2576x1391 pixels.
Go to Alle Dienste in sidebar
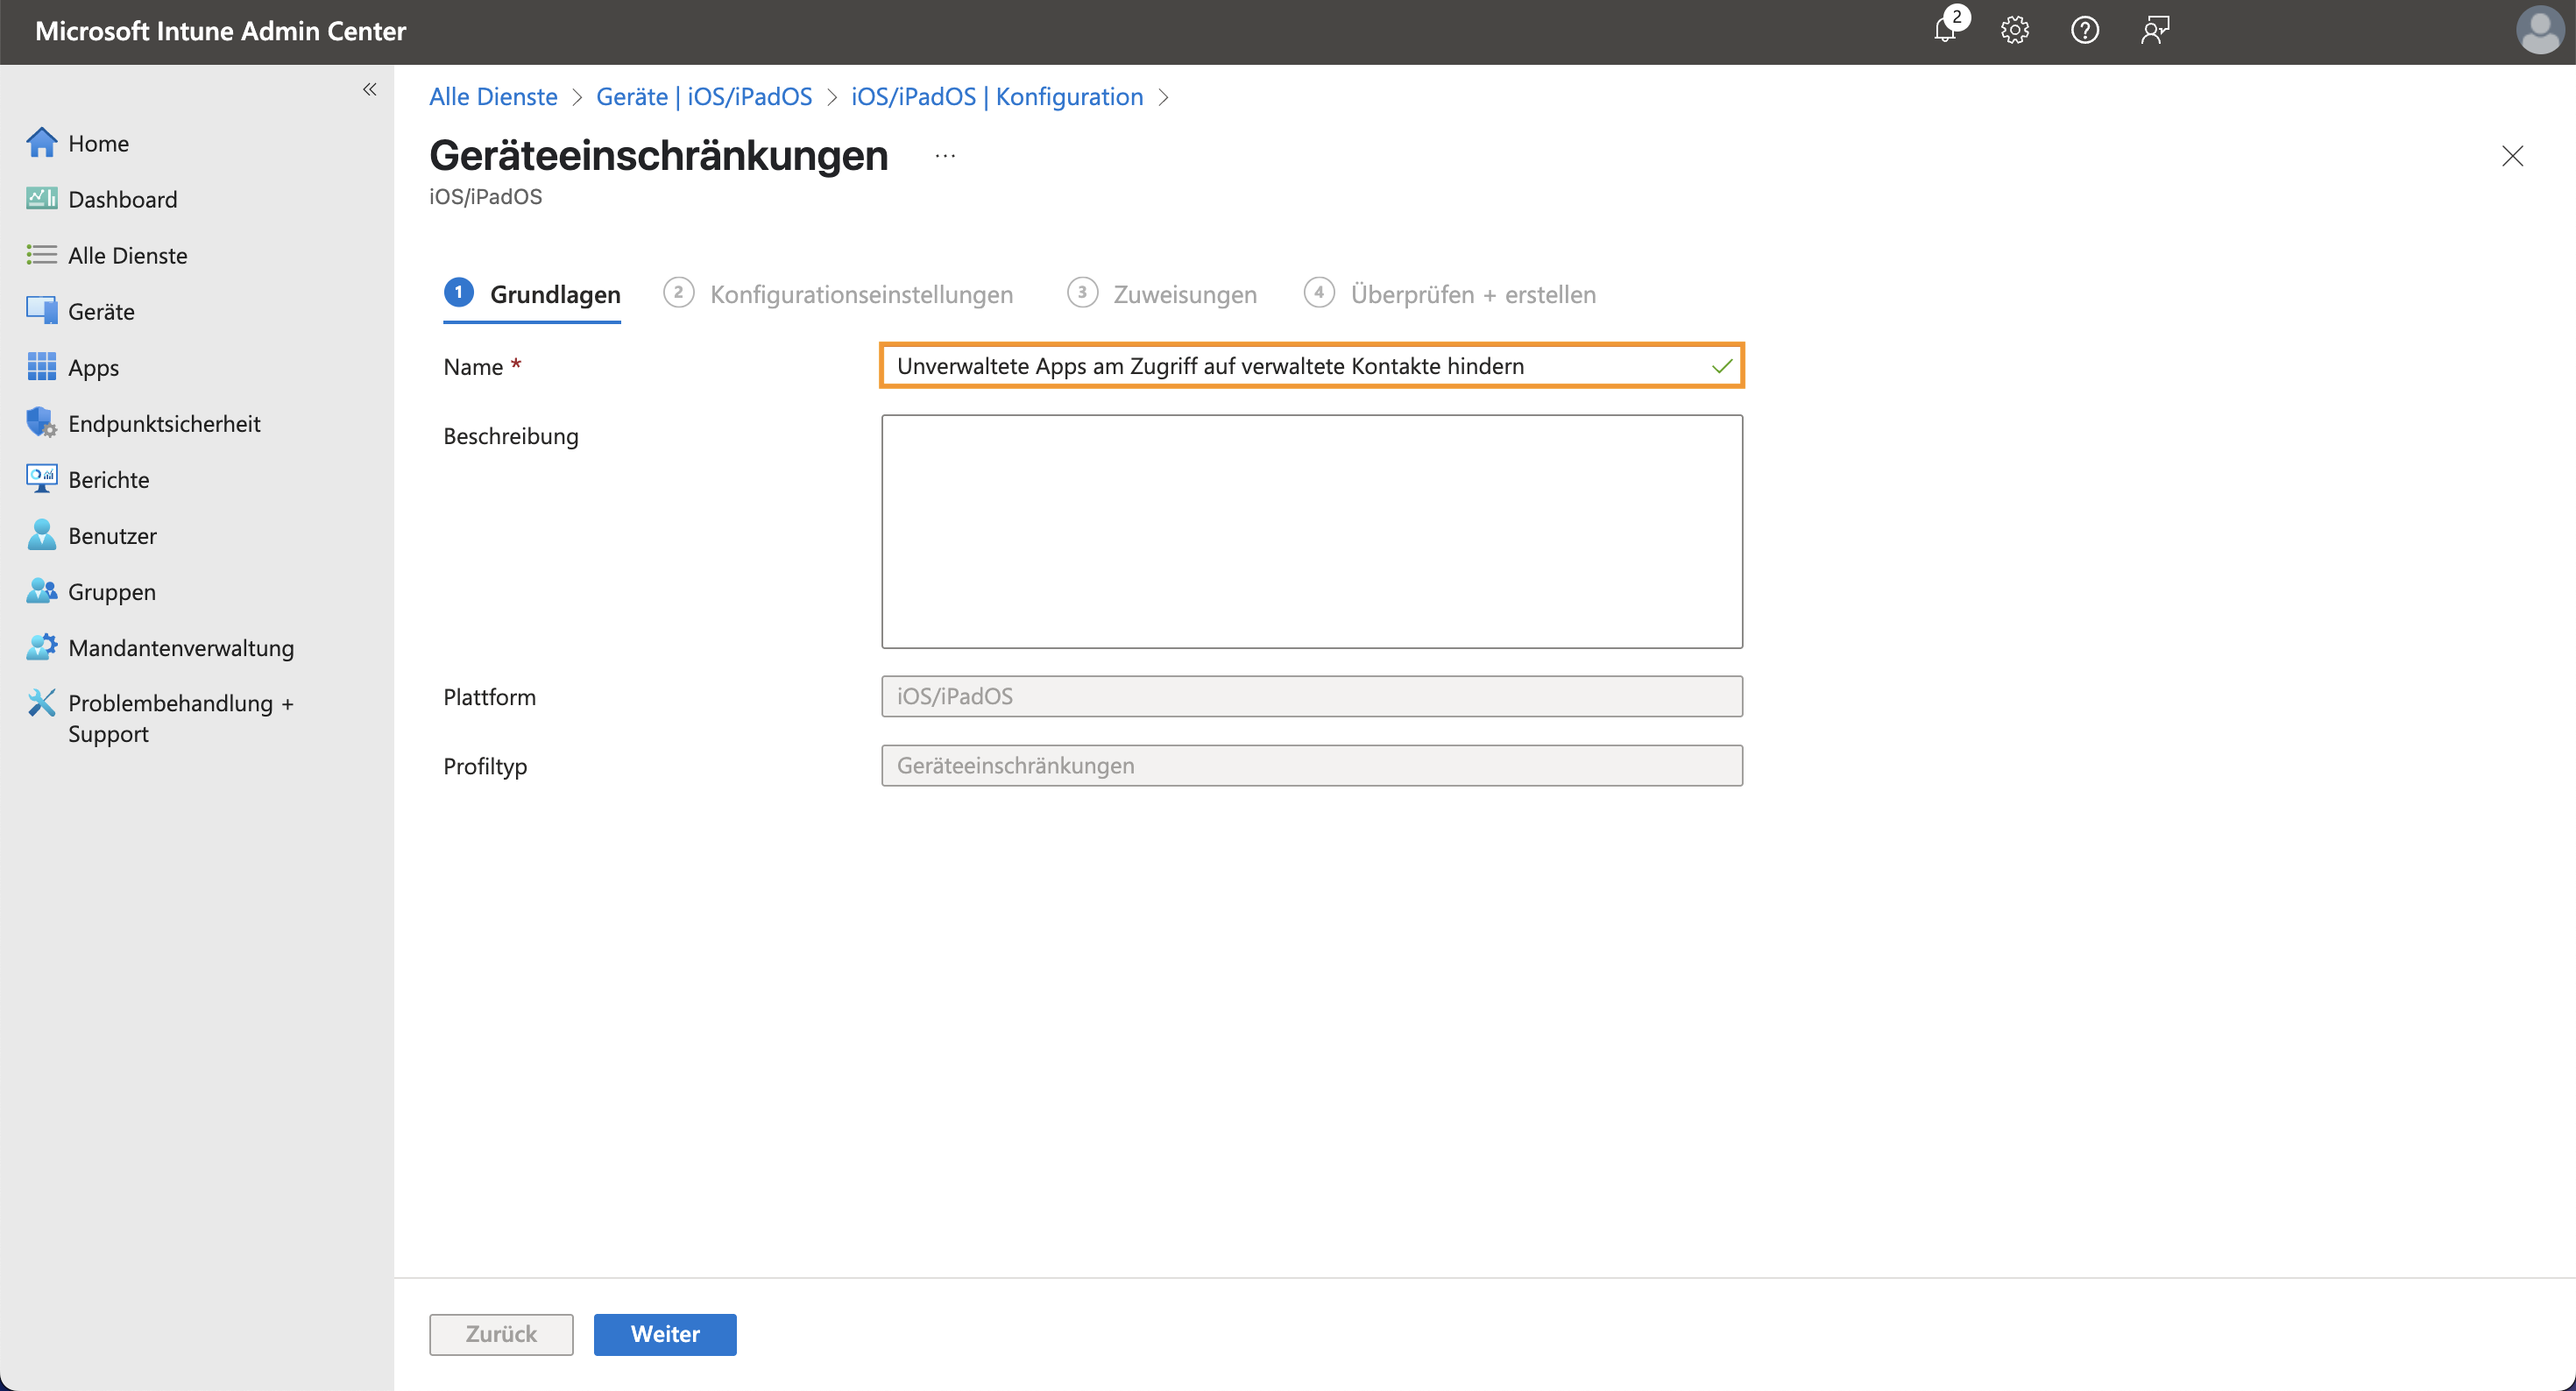click(x=128, y=255)
